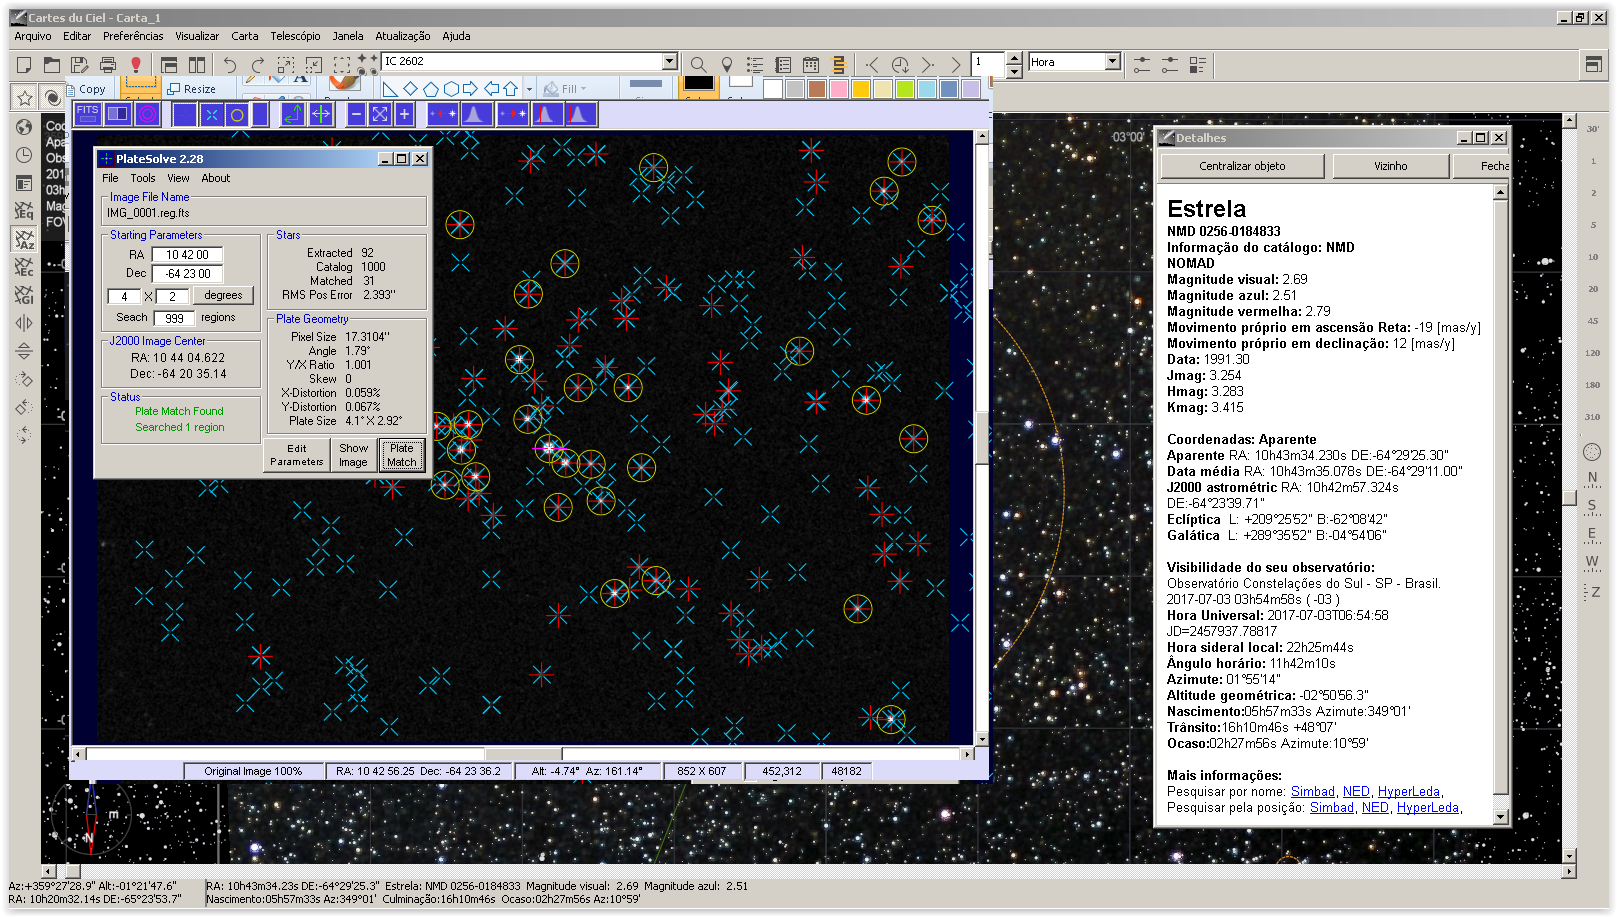
Task: Toggle red cross extracted star markers
Action: click(x=185, y=114)
